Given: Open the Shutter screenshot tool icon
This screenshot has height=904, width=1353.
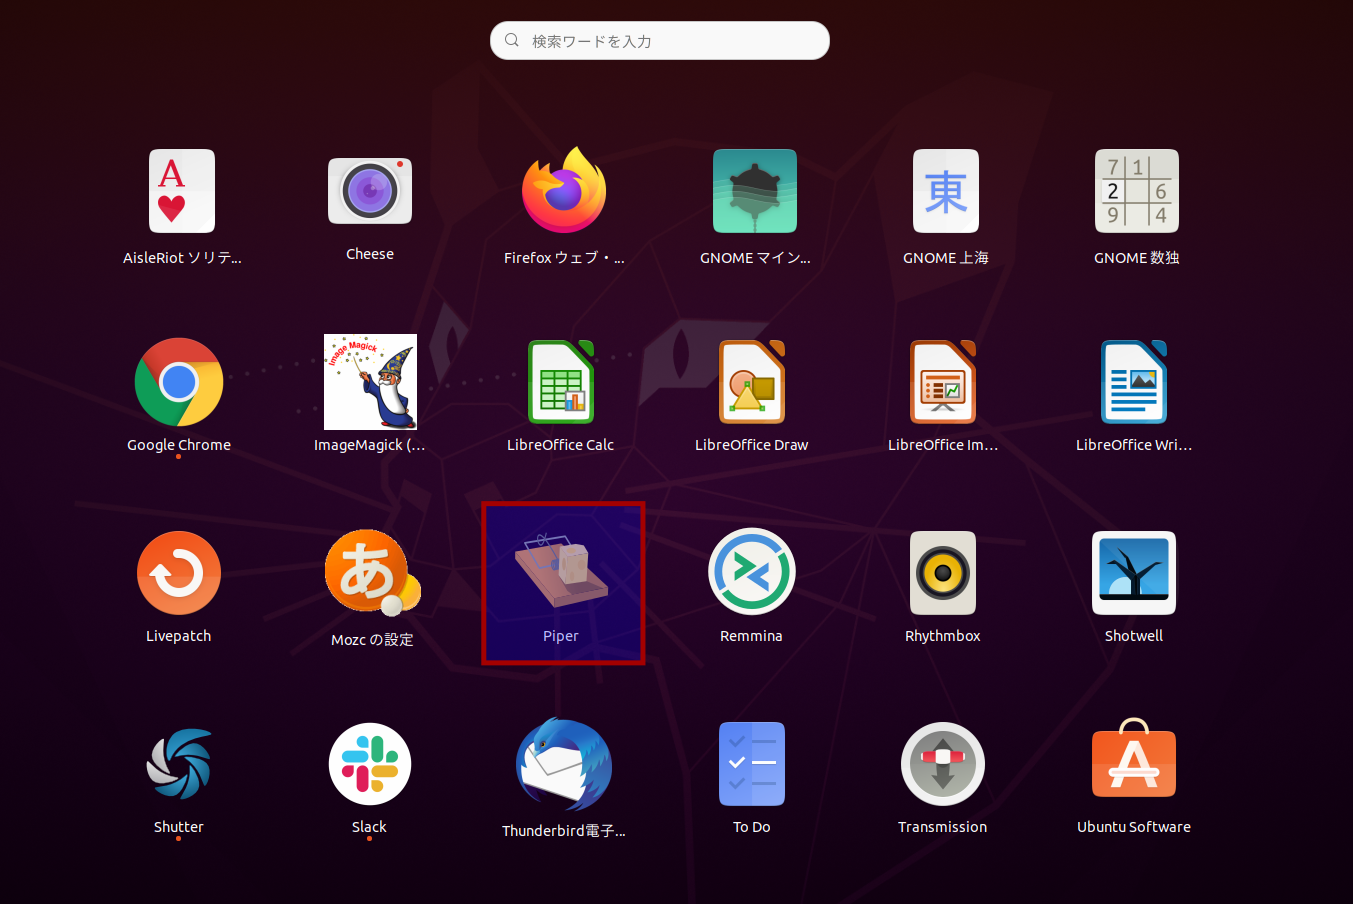Looking at the screenshot, I should coord(179,764).
